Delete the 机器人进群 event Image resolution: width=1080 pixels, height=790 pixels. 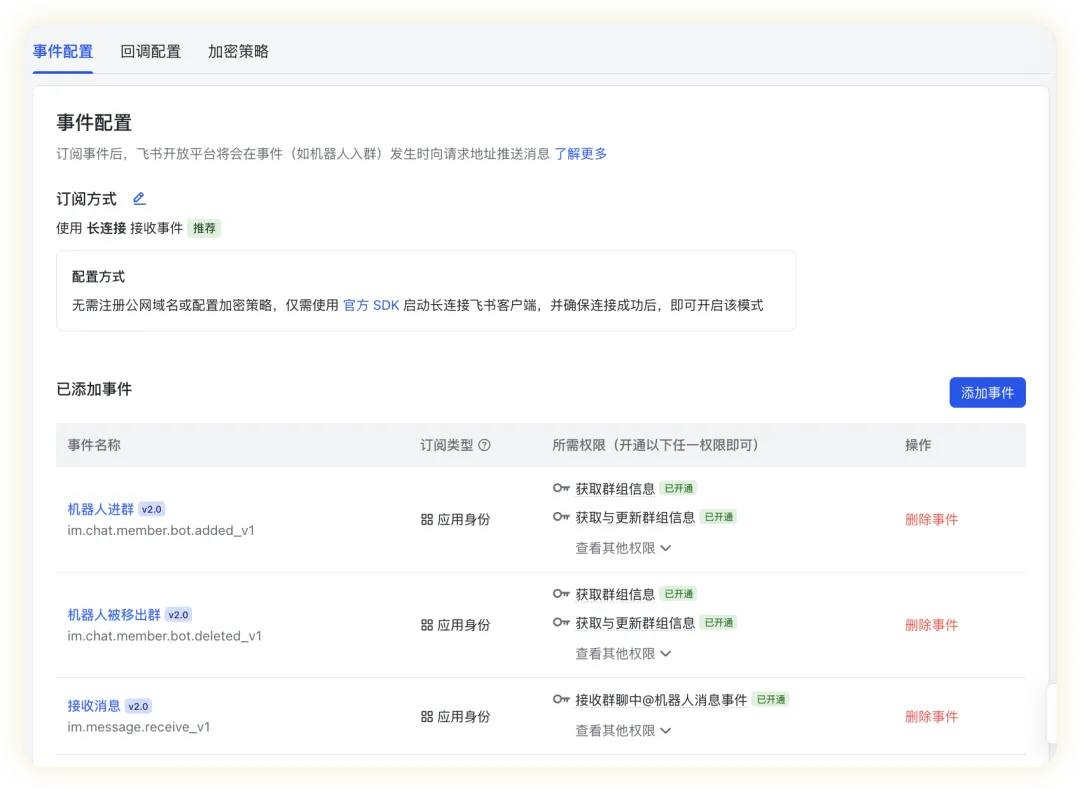coord(931,520)
